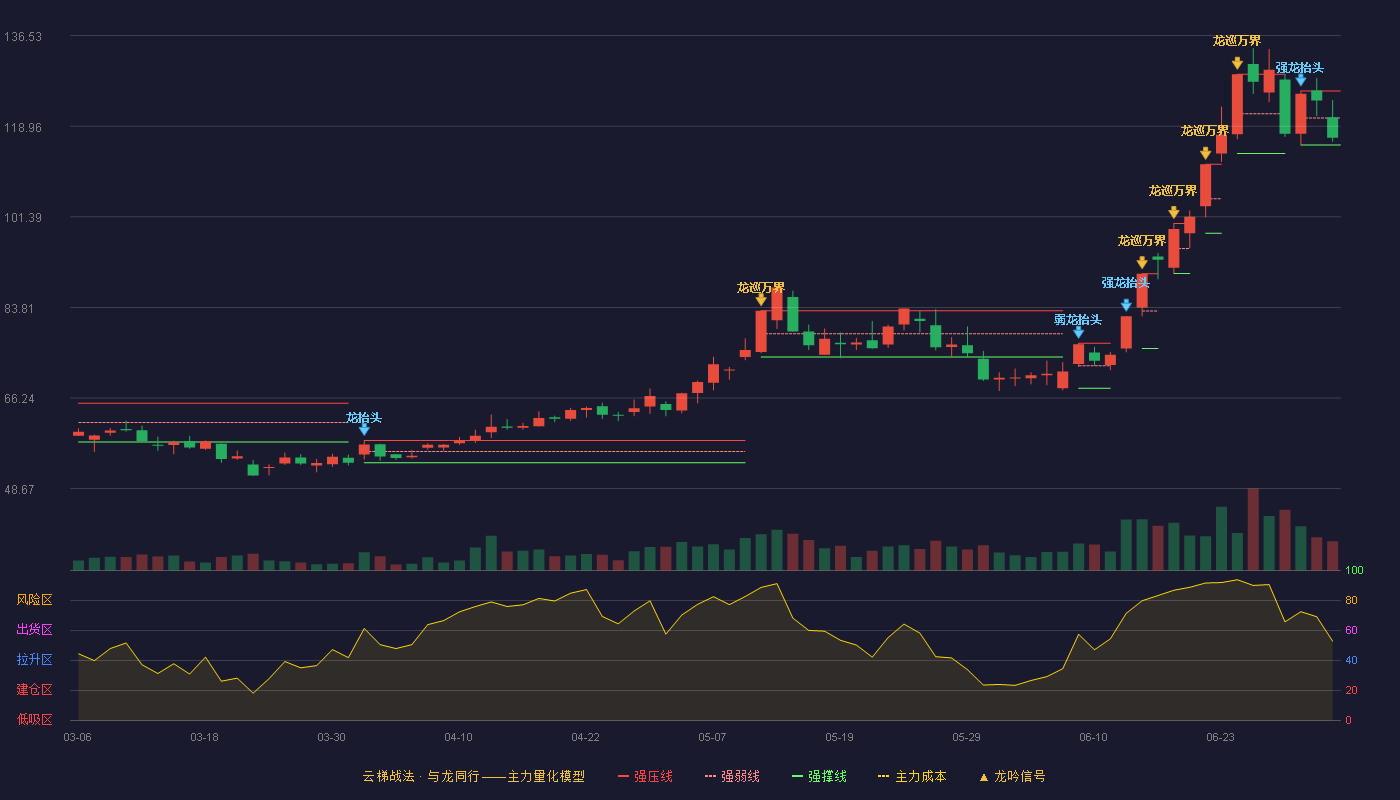Click the yellow arrow under the topmost 龙巡万界
This screenshot has height=800, width=1400.
(1237, 62)
